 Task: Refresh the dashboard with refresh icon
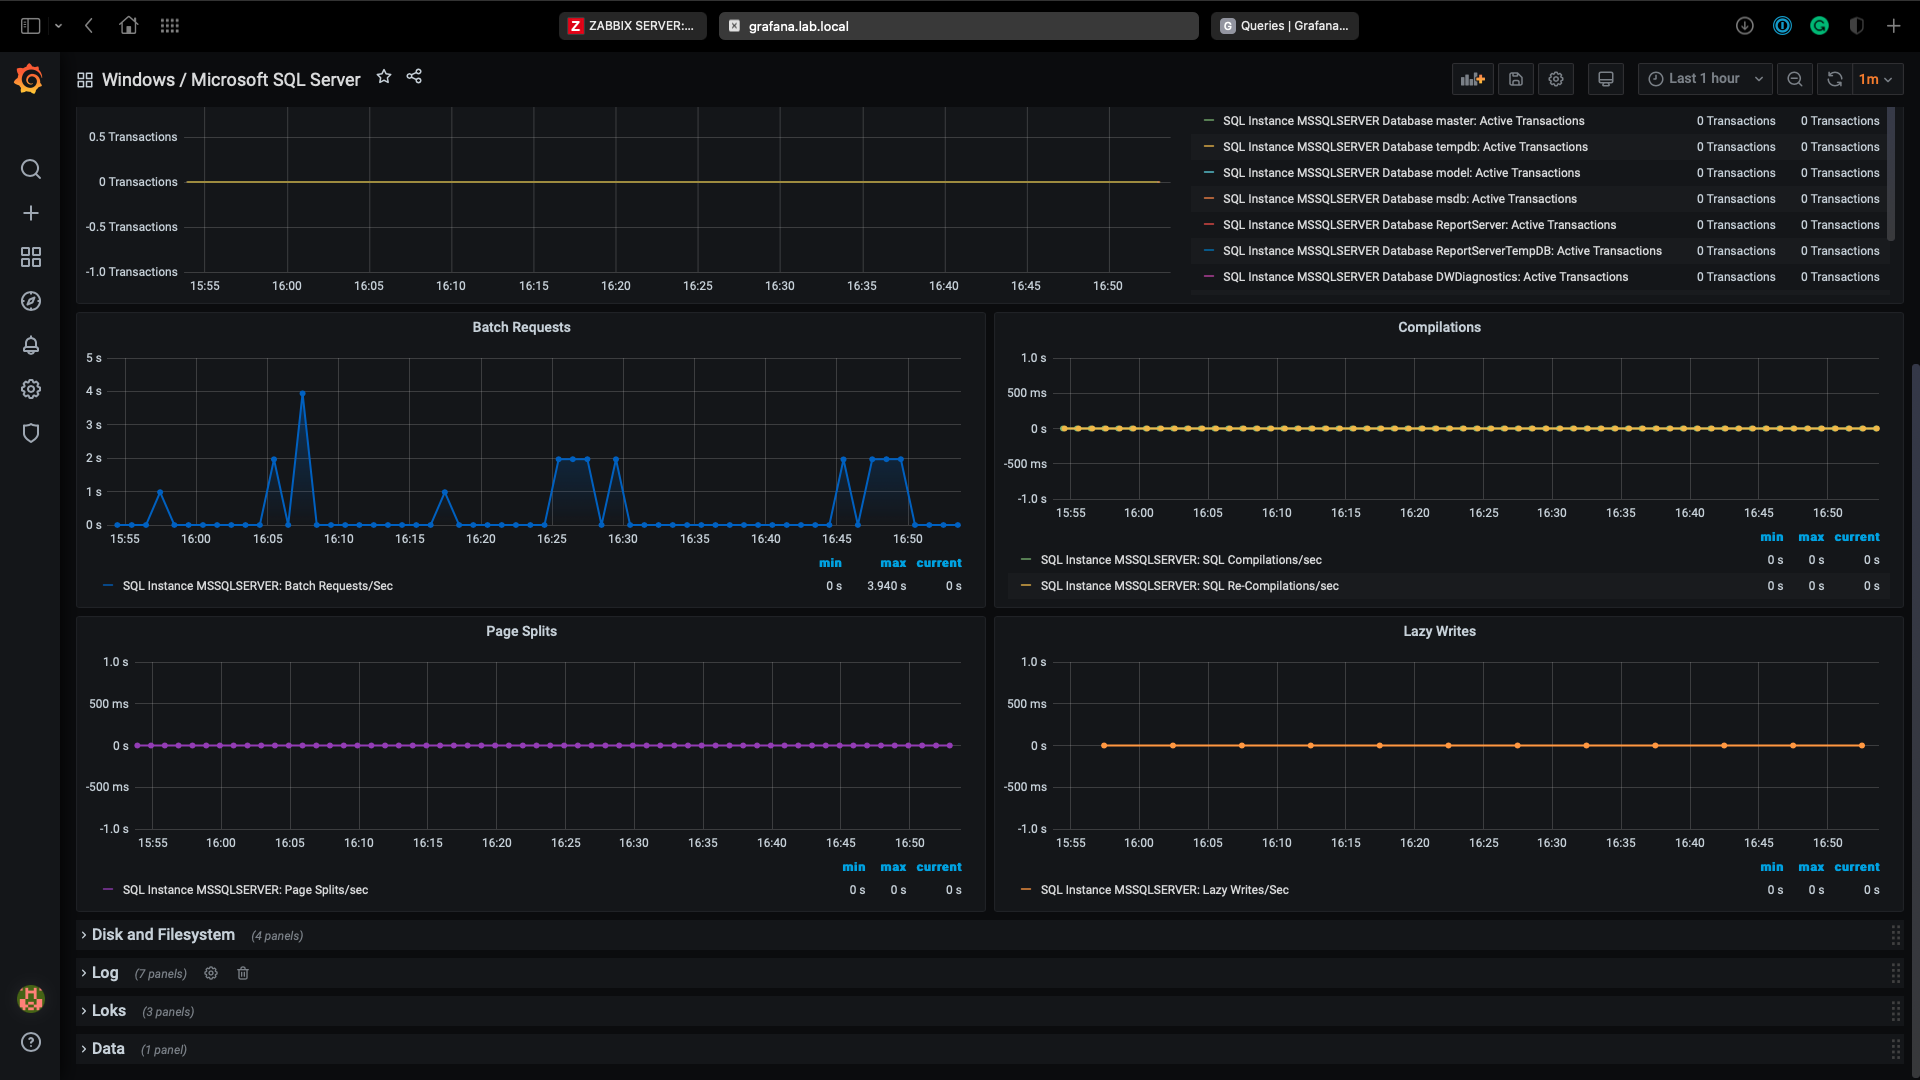tap(1835, 79)
